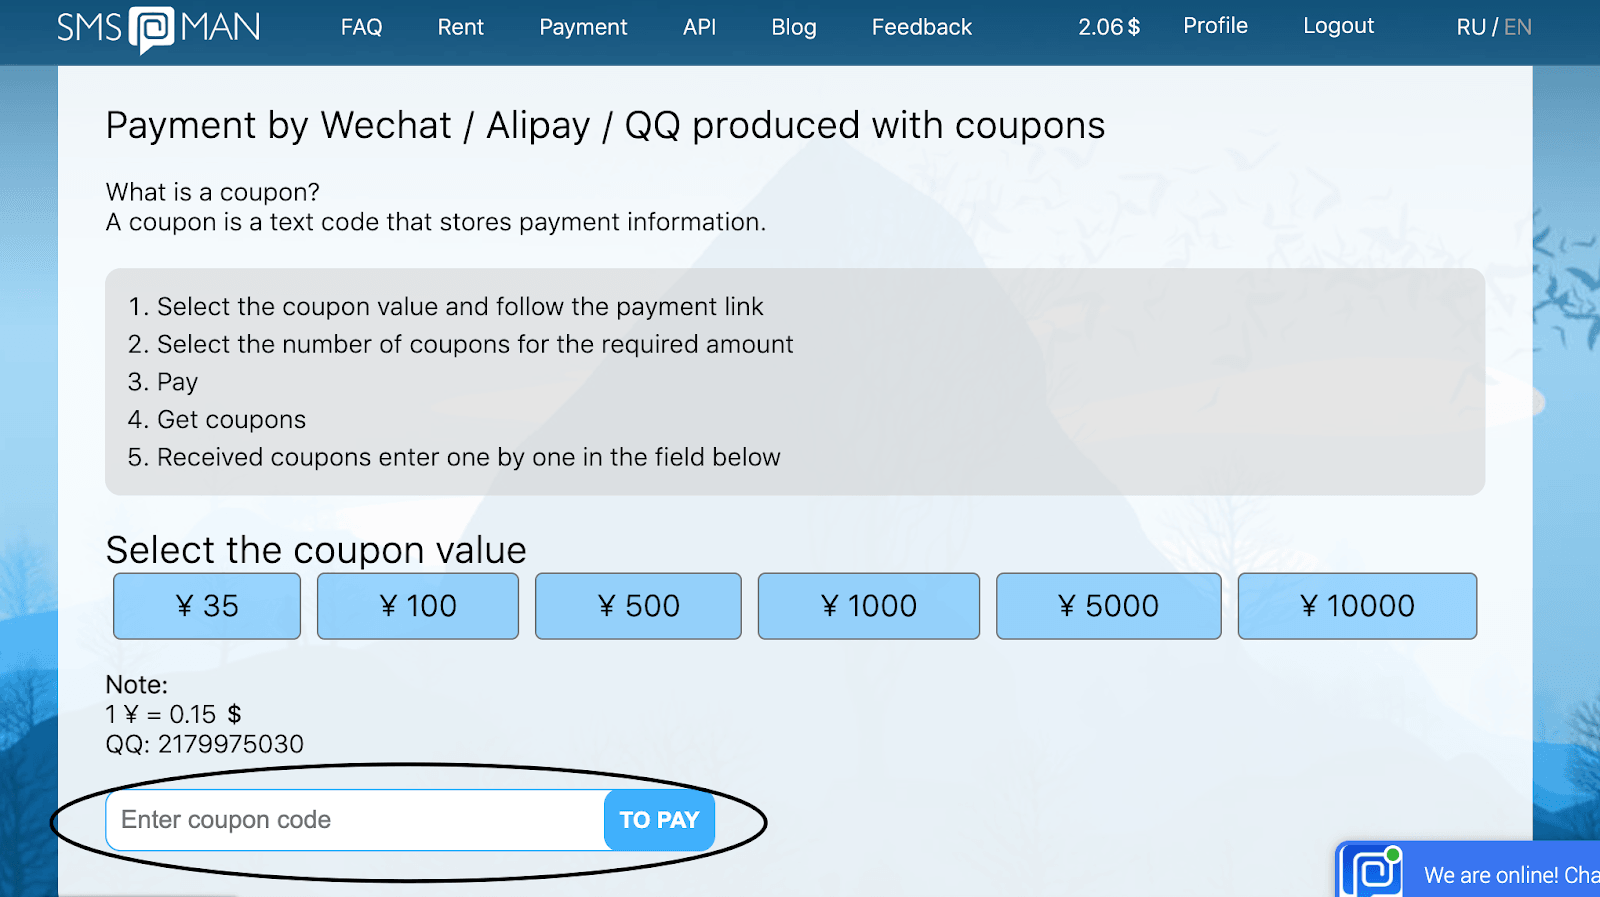Switch language to EN
This screenshot has width=1600, height=897.
1518,27
